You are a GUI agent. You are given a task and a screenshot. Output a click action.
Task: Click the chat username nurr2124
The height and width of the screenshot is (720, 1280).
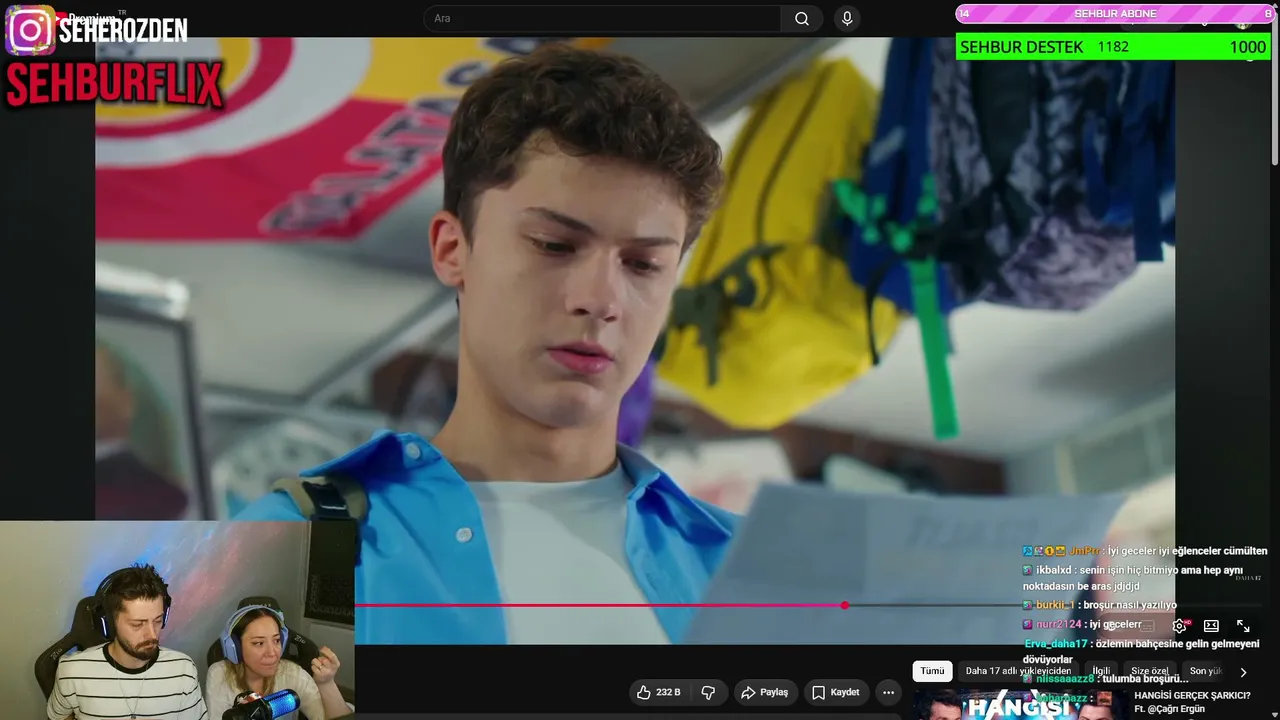coord(1059,624)
